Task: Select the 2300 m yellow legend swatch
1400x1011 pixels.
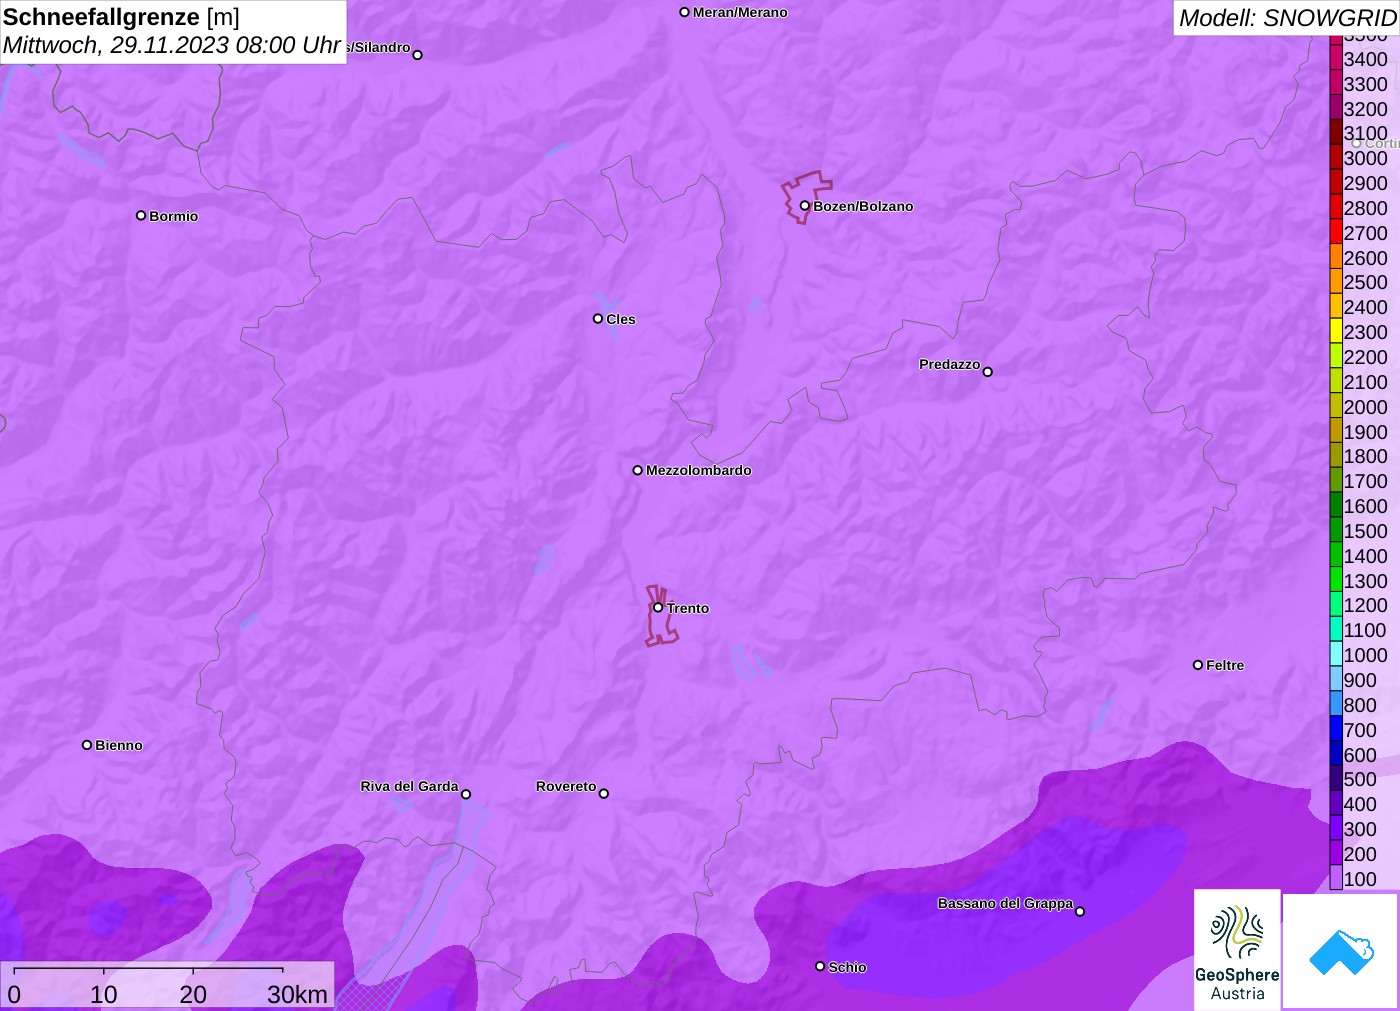Action: click(x=1336, y=331)
